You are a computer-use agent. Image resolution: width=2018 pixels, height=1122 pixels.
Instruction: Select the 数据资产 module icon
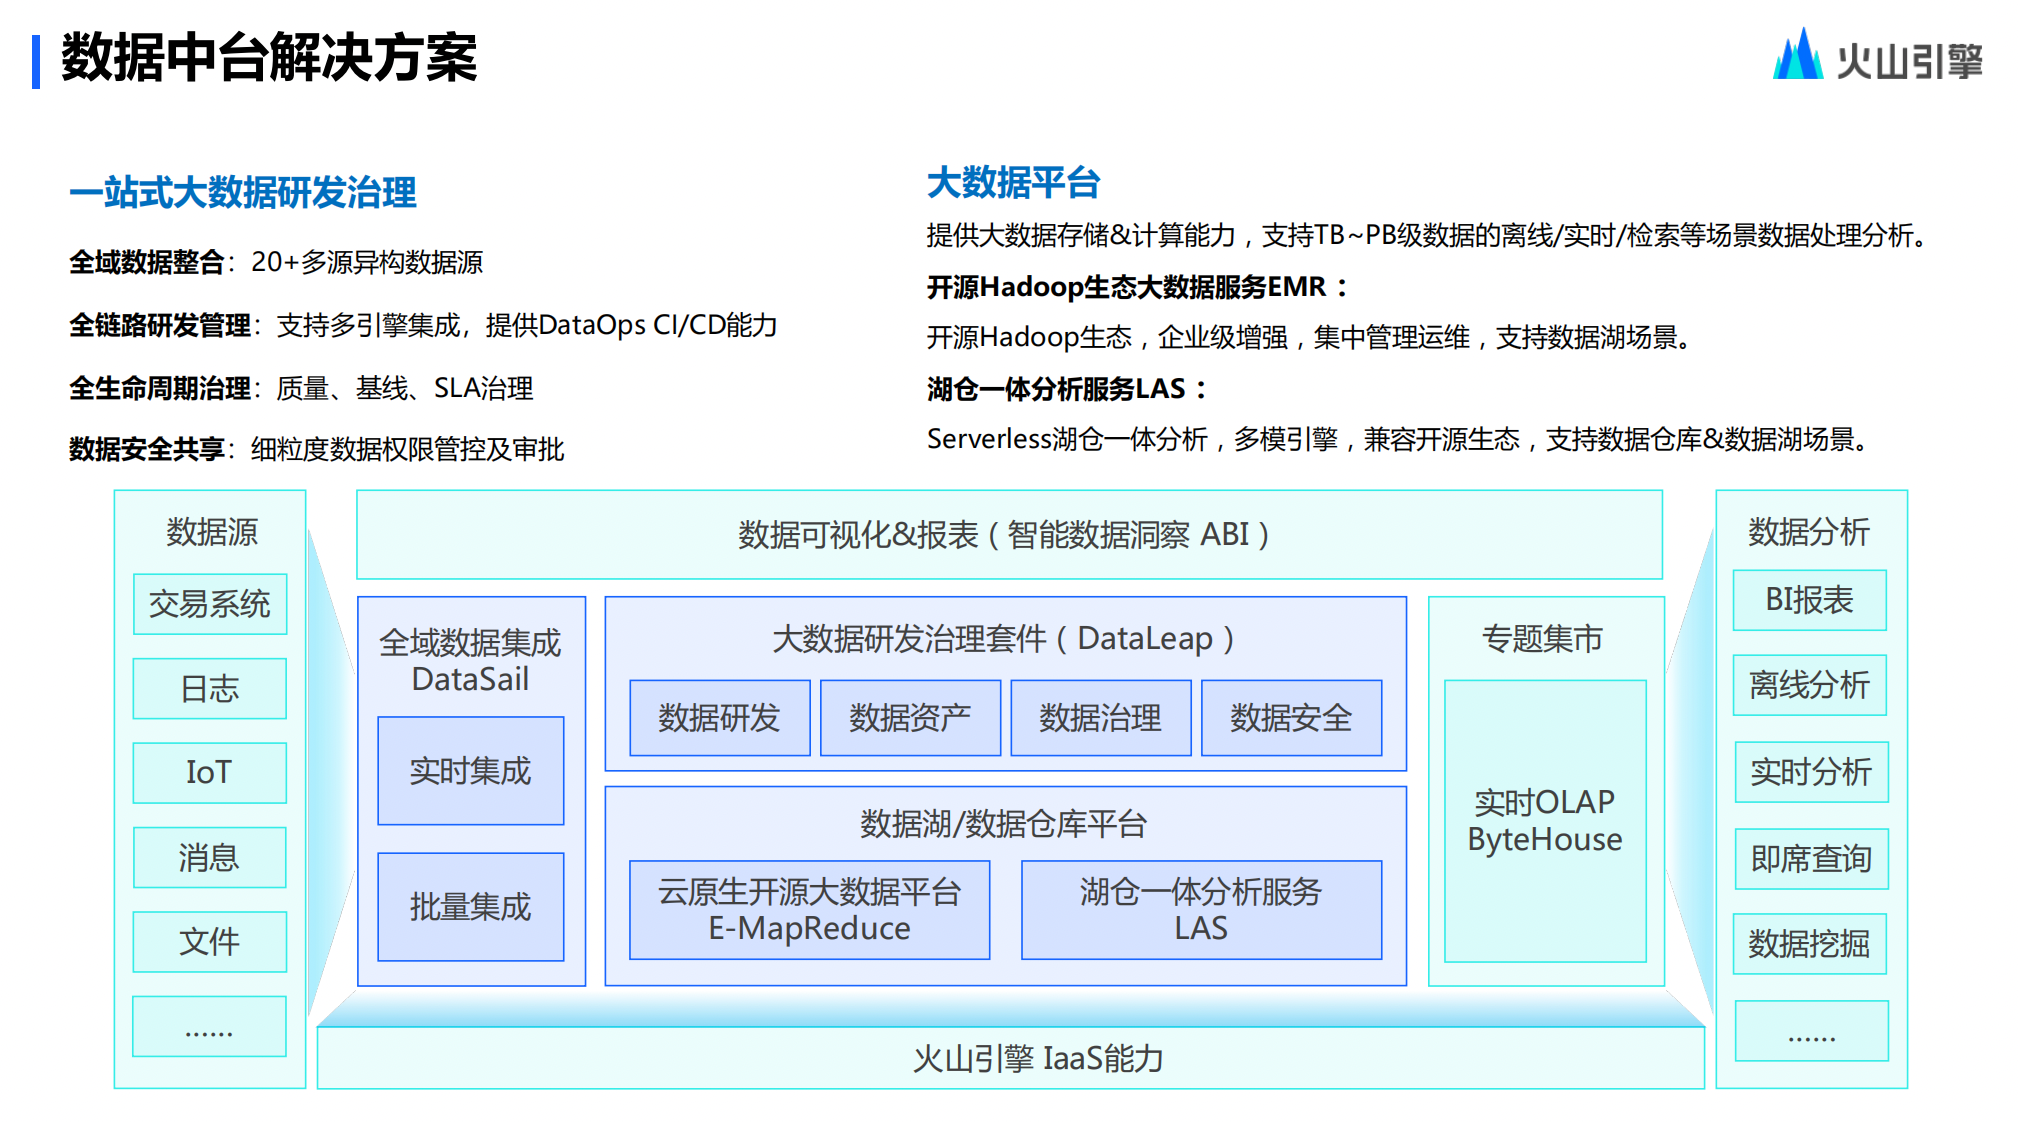coord(909,717)
